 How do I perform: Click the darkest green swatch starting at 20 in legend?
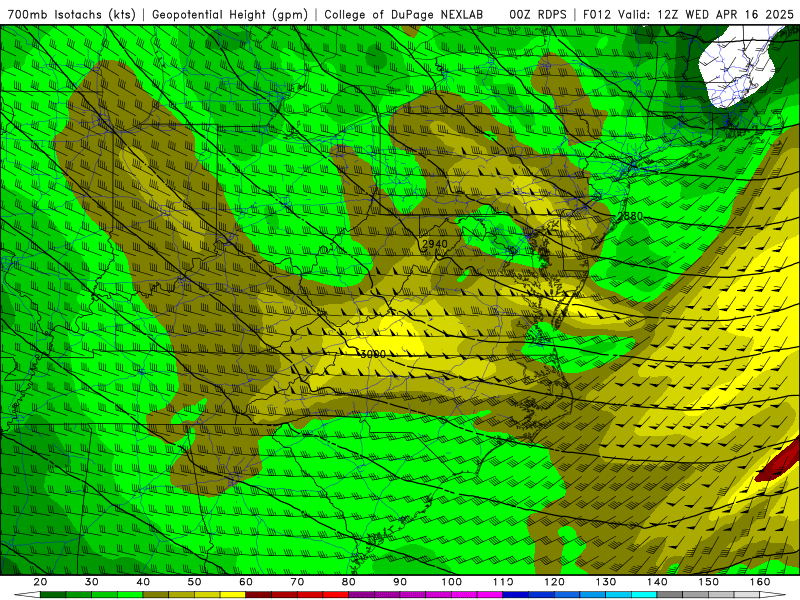pos(53,595)
